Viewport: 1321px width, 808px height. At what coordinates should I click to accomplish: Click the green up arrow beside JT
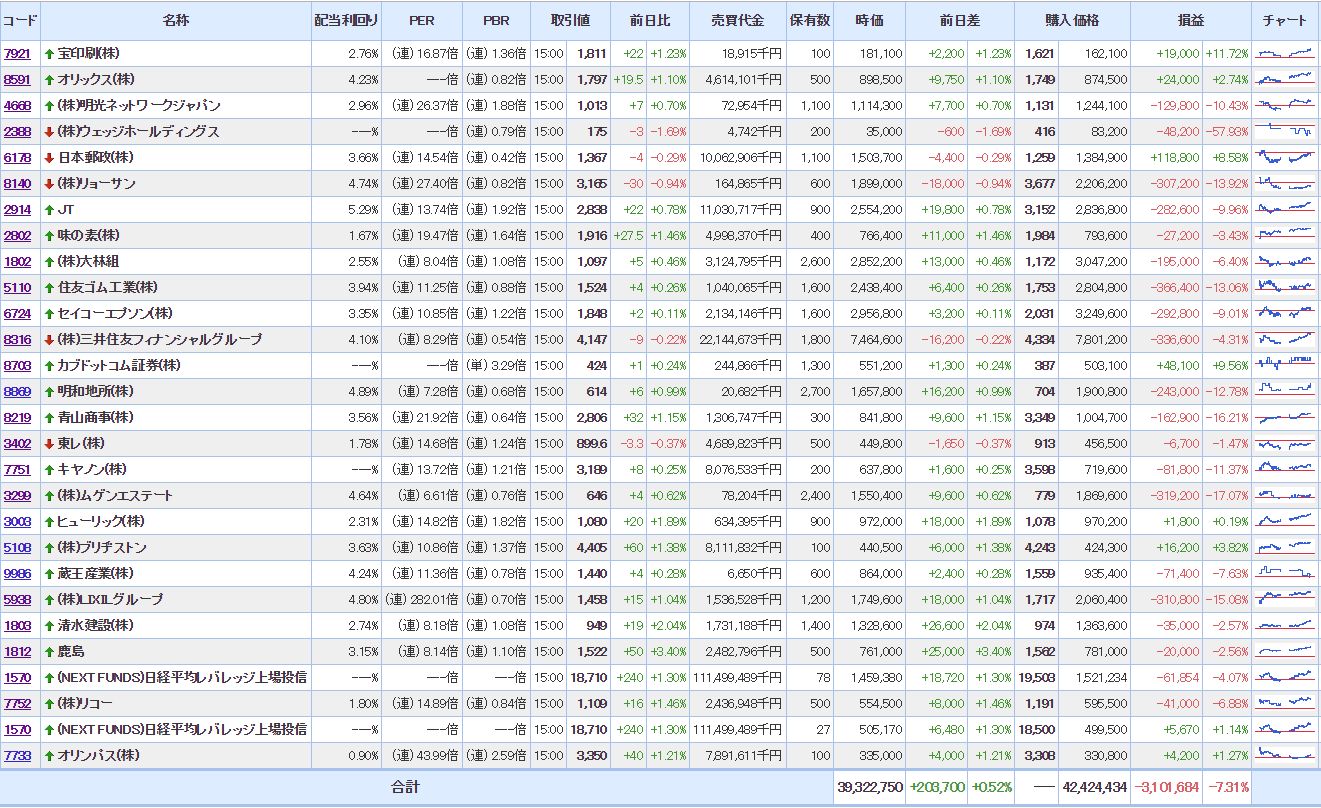[49, 209]
